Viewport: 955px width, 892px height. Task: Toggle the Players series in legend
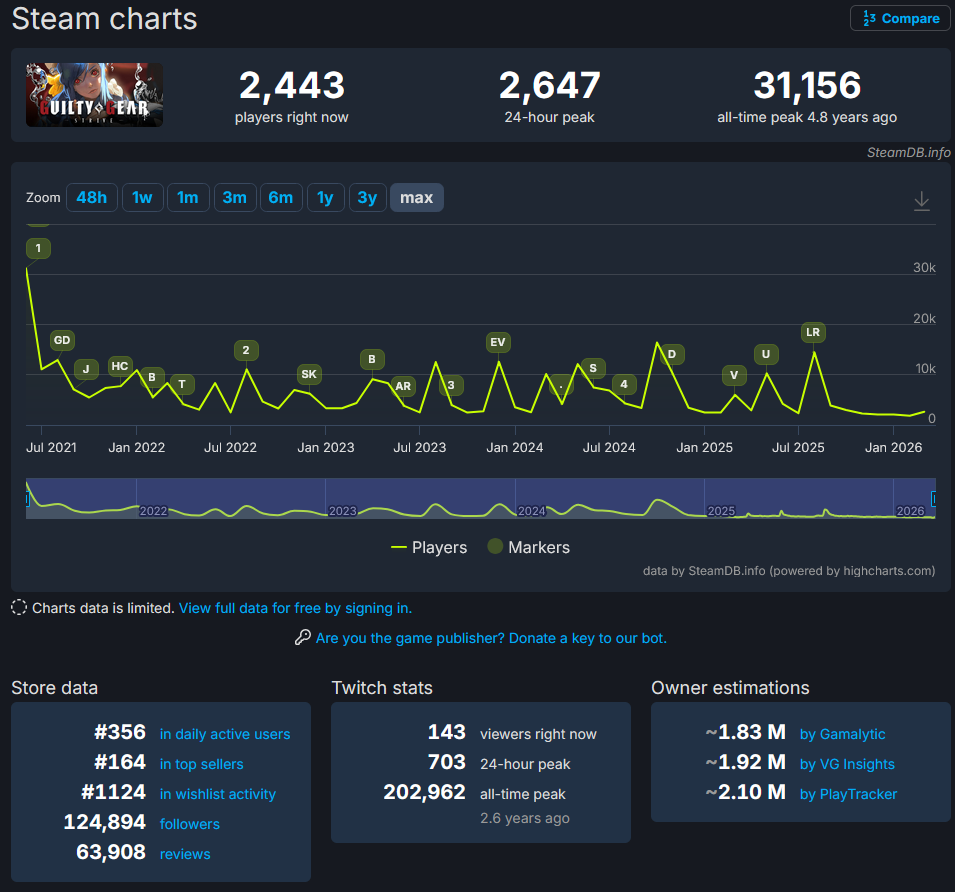pyautogui.click(x=429, y=547)
